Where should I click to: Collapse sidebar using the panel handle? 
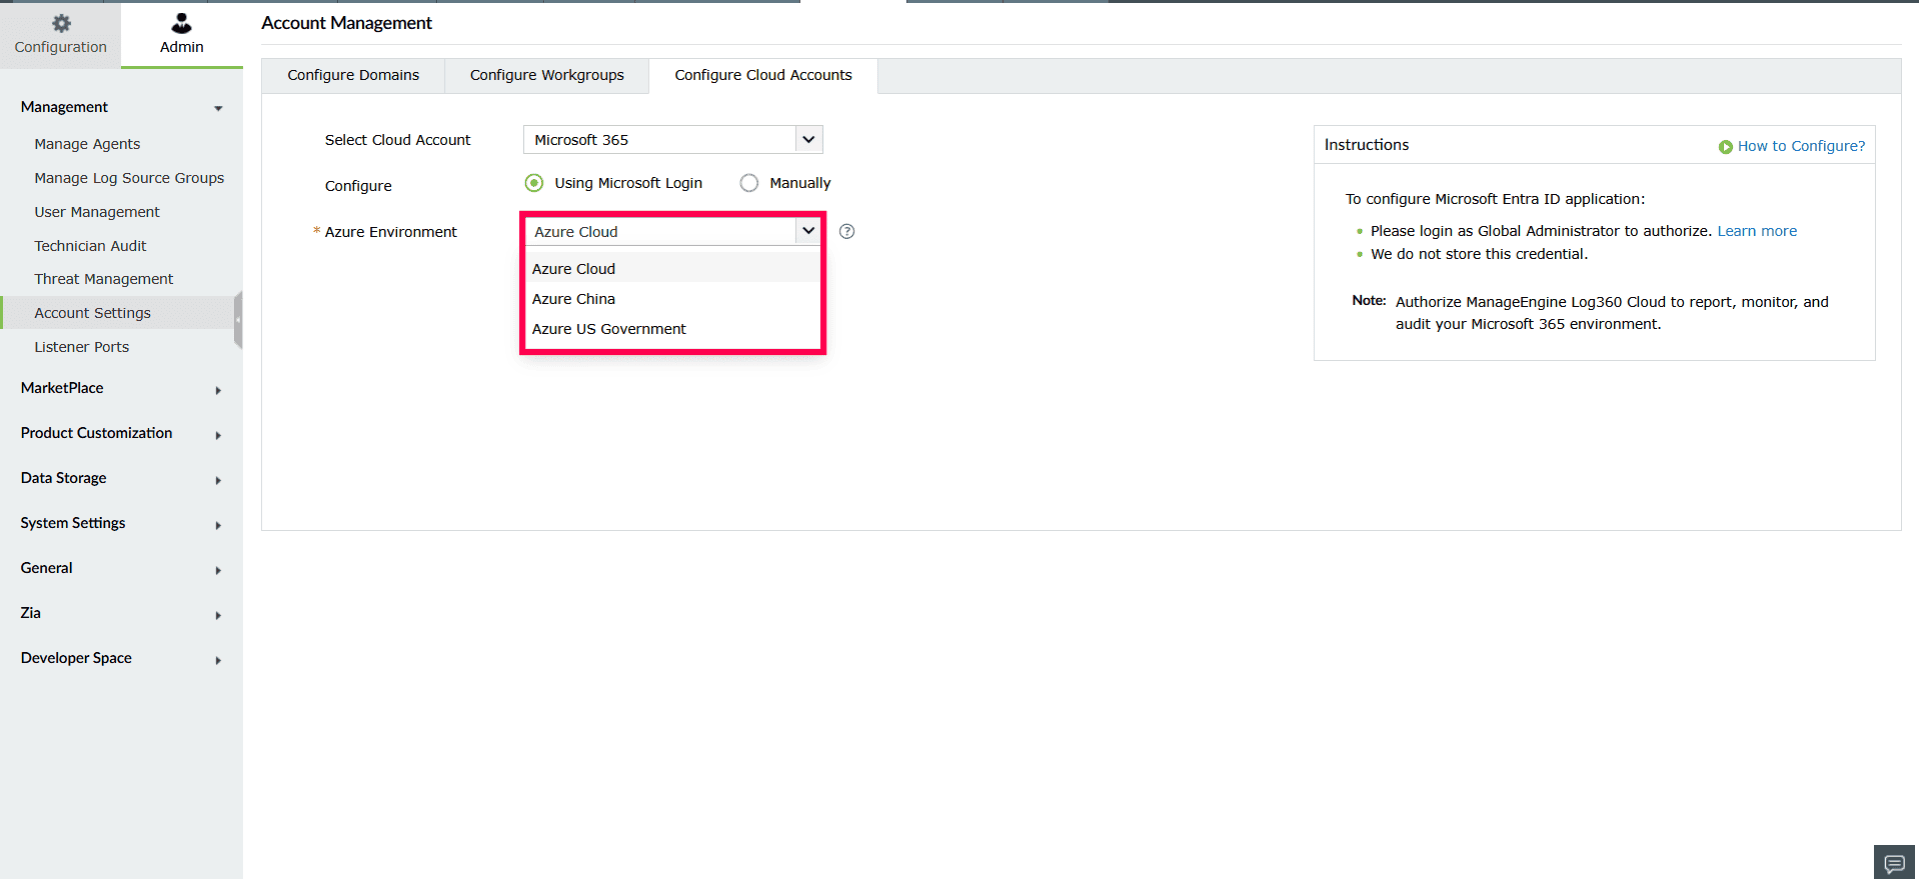238,320
